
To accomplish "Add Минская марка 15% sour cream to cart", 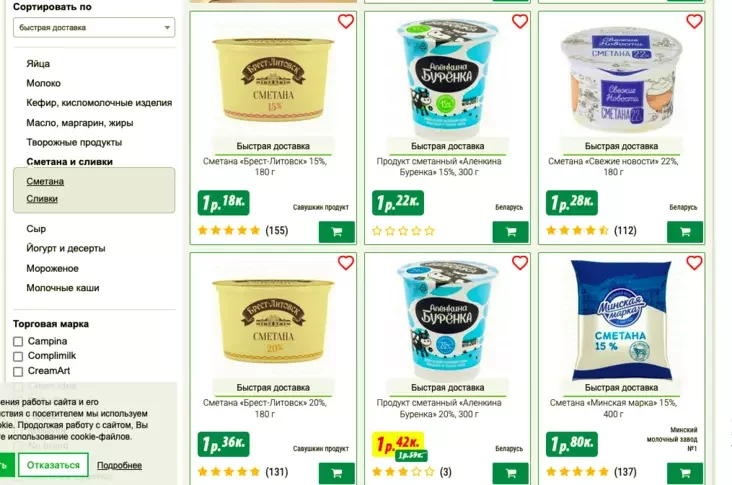I will coord(685,473).
